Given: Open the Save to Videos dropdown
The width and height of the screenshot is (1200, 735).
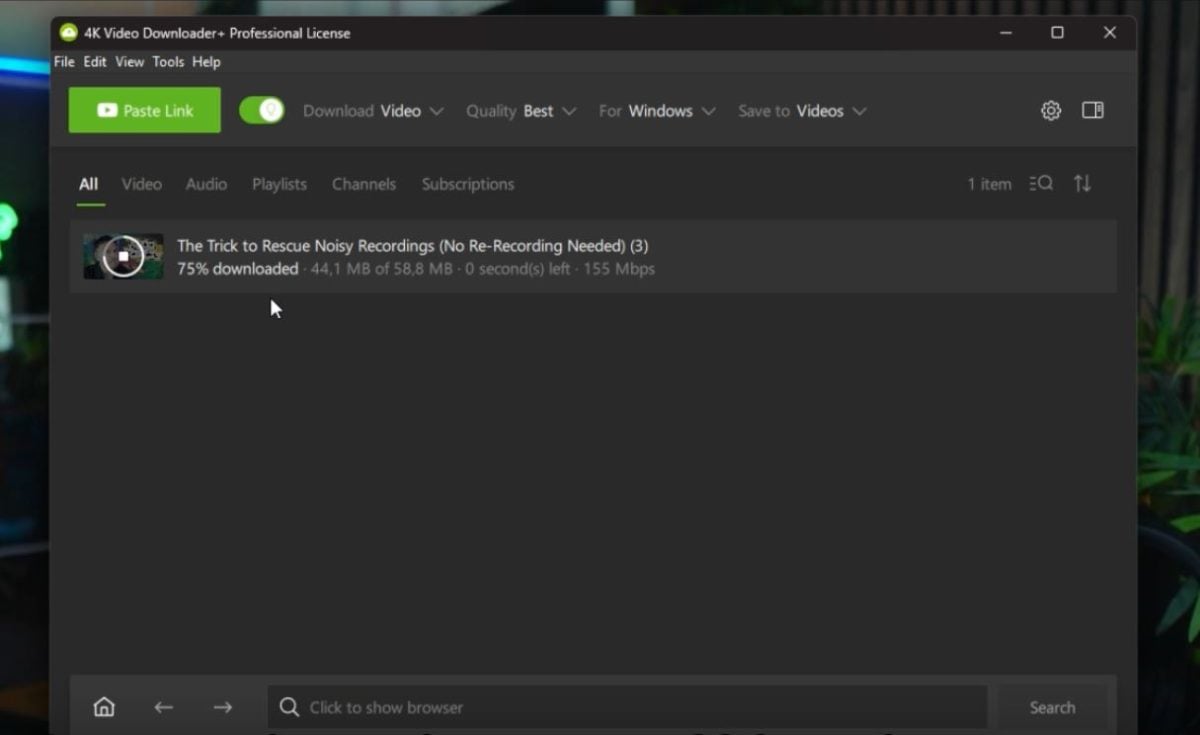Looking at the screenshot, I should 802,111.
